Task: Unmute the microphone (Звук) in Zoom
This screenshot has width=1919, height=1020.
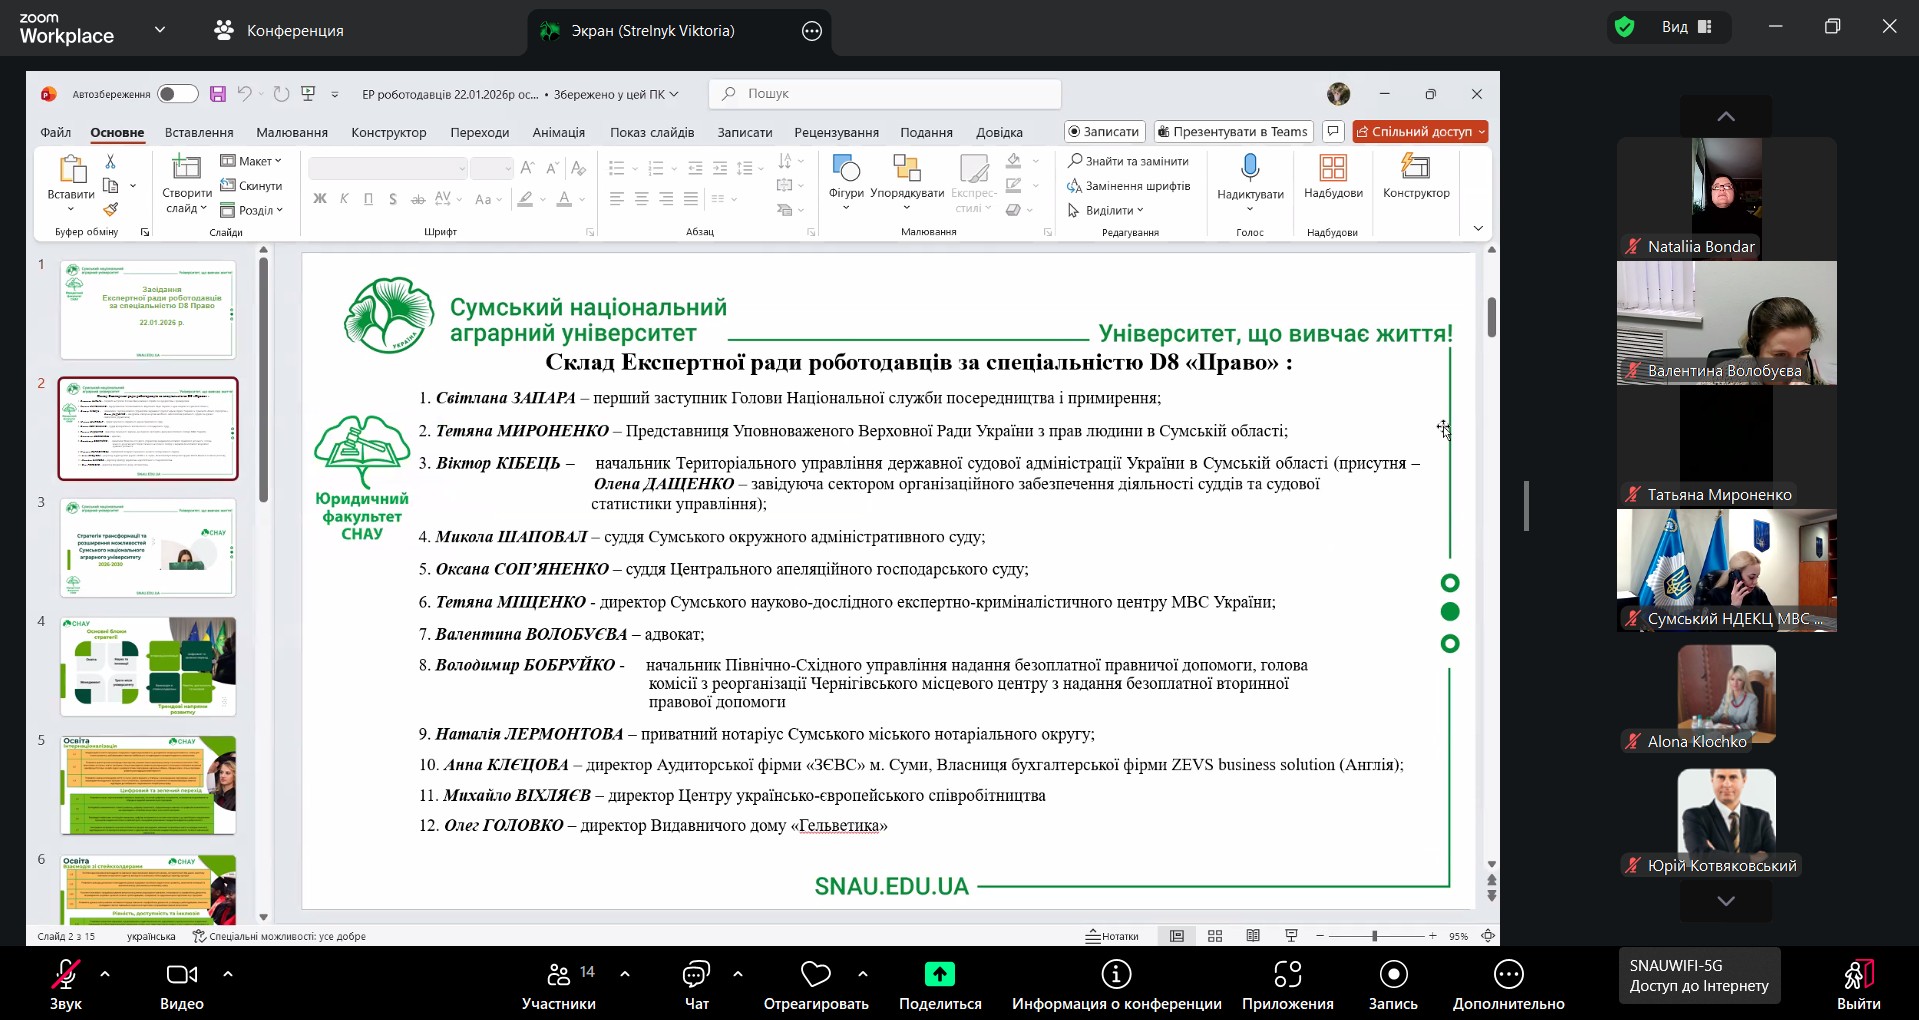Action: (x=66, y=974)
